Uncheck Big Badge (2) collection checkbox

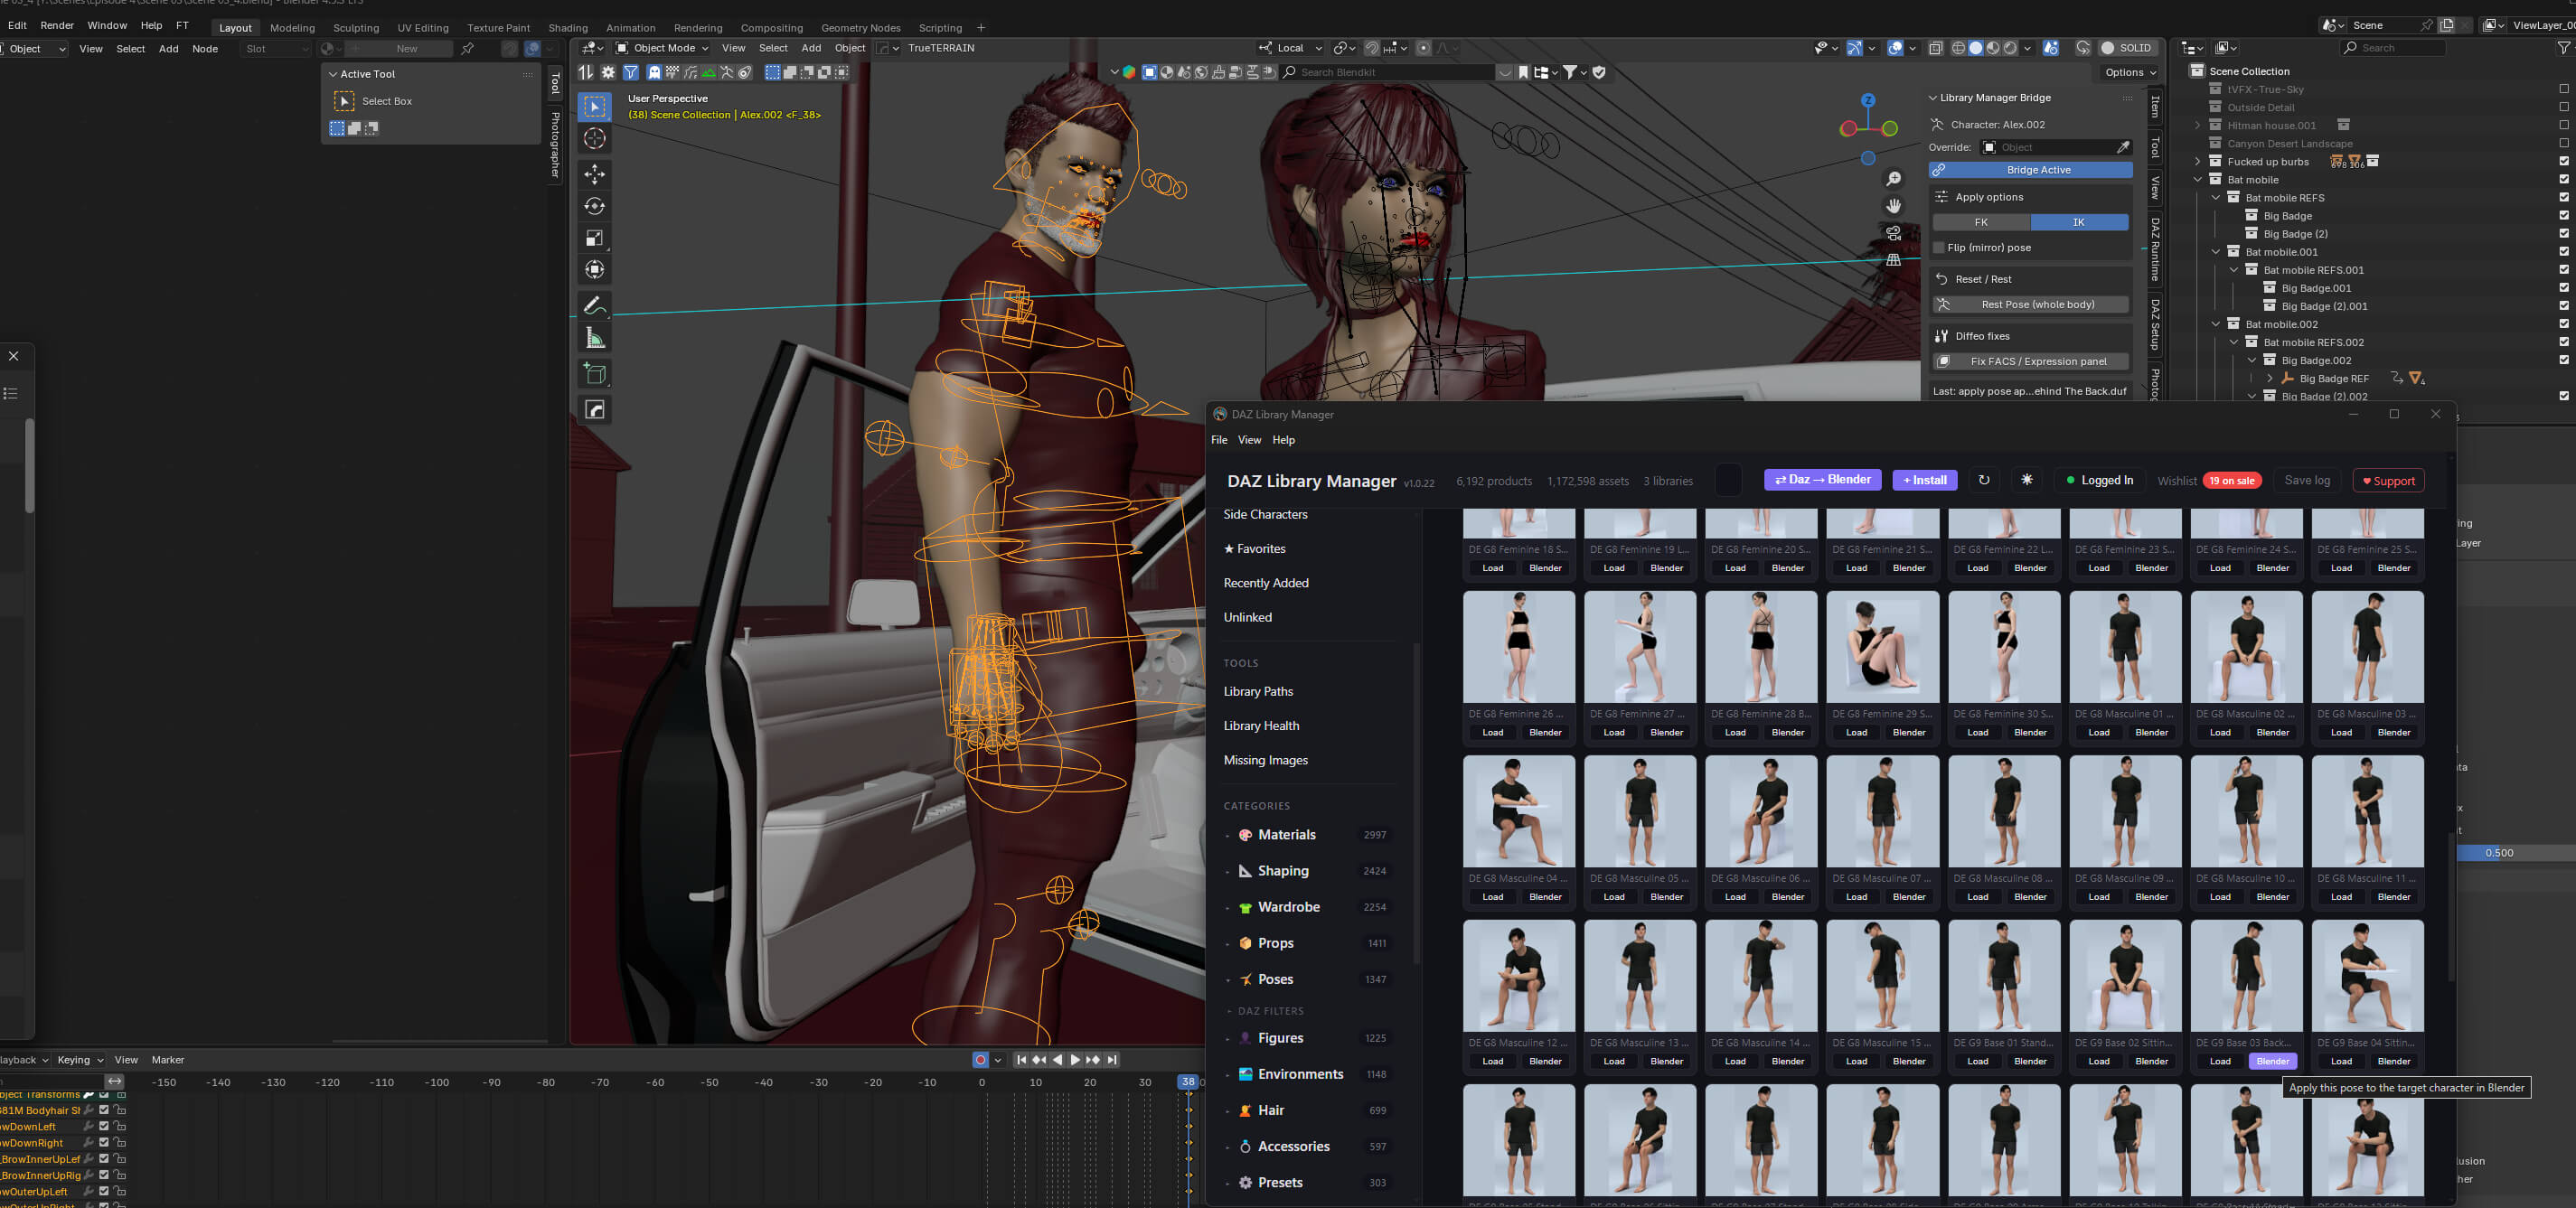(2563, 234)
